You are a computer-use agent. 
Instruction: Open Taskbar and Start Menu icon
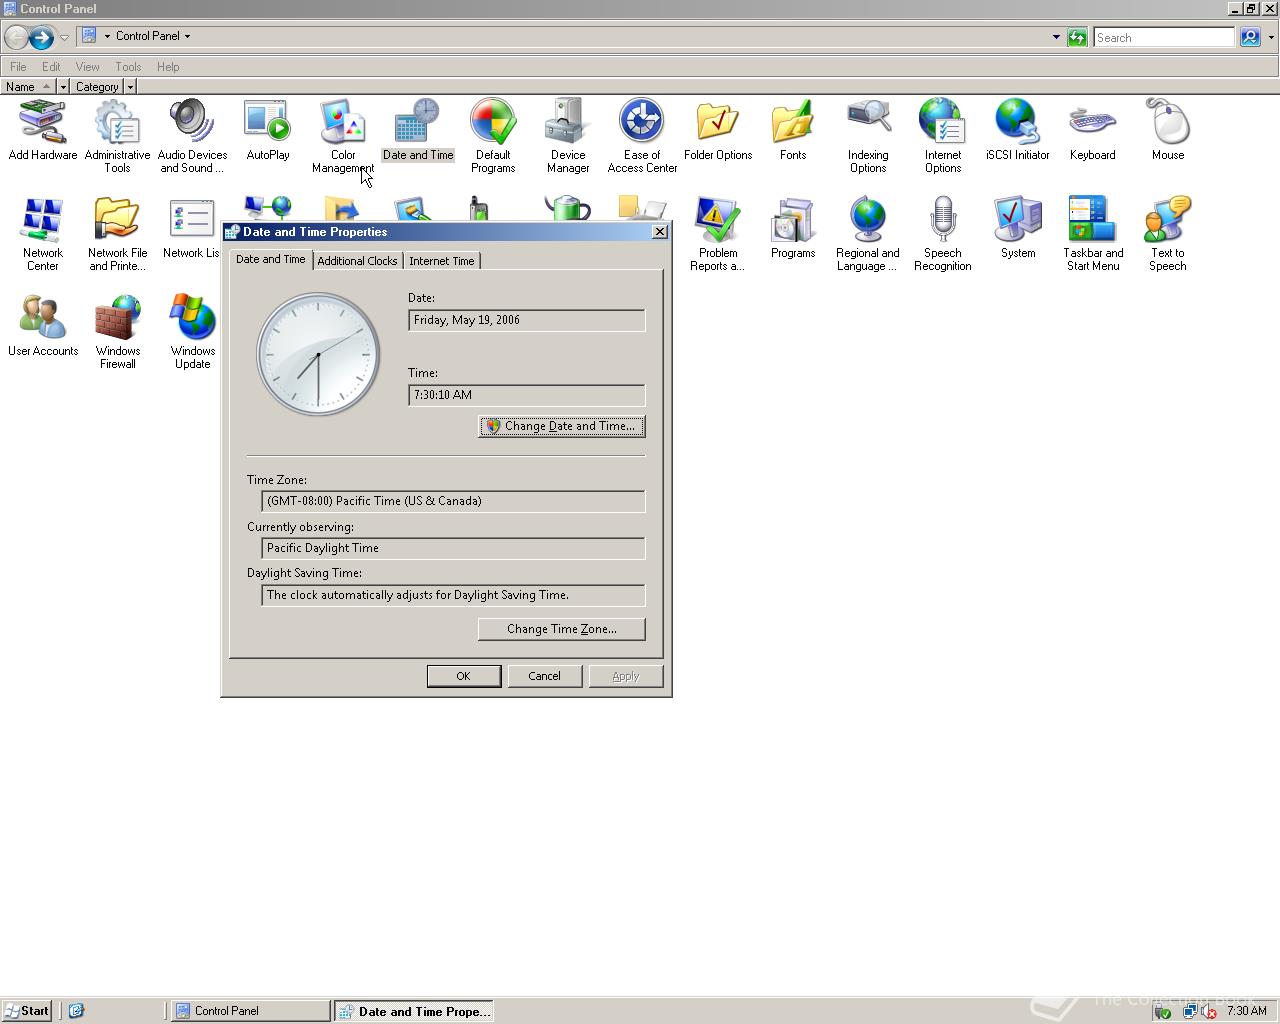1092,234
